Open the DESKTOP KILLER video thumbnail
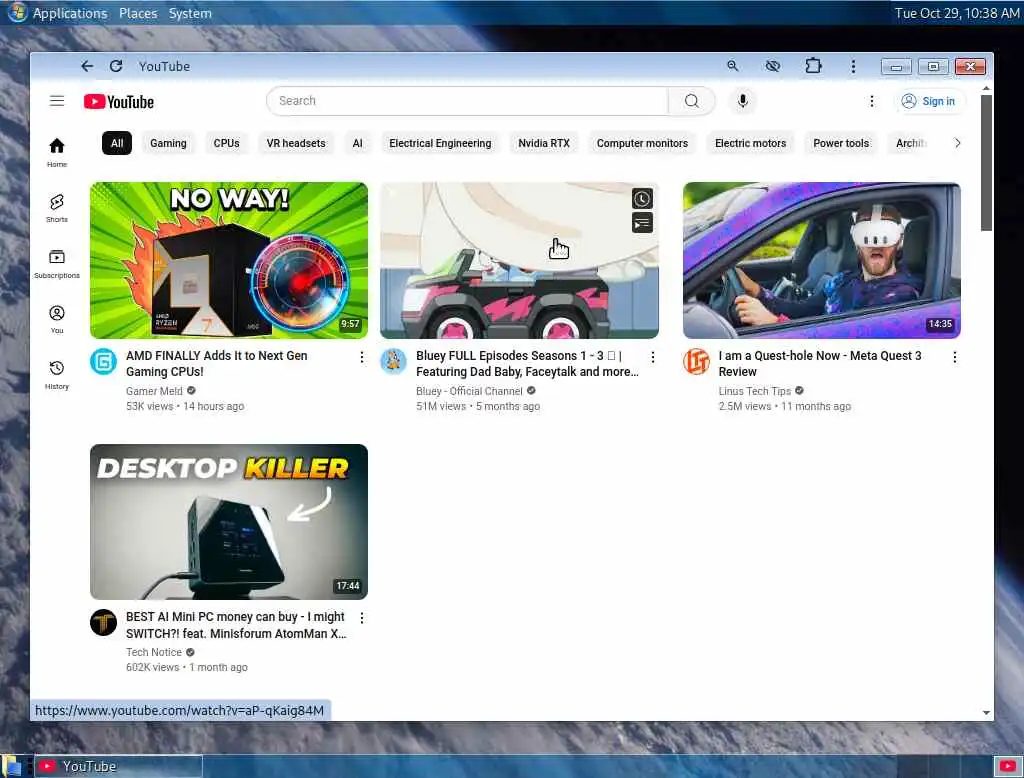The image size is (1024, 778). (x=229, y=521)
